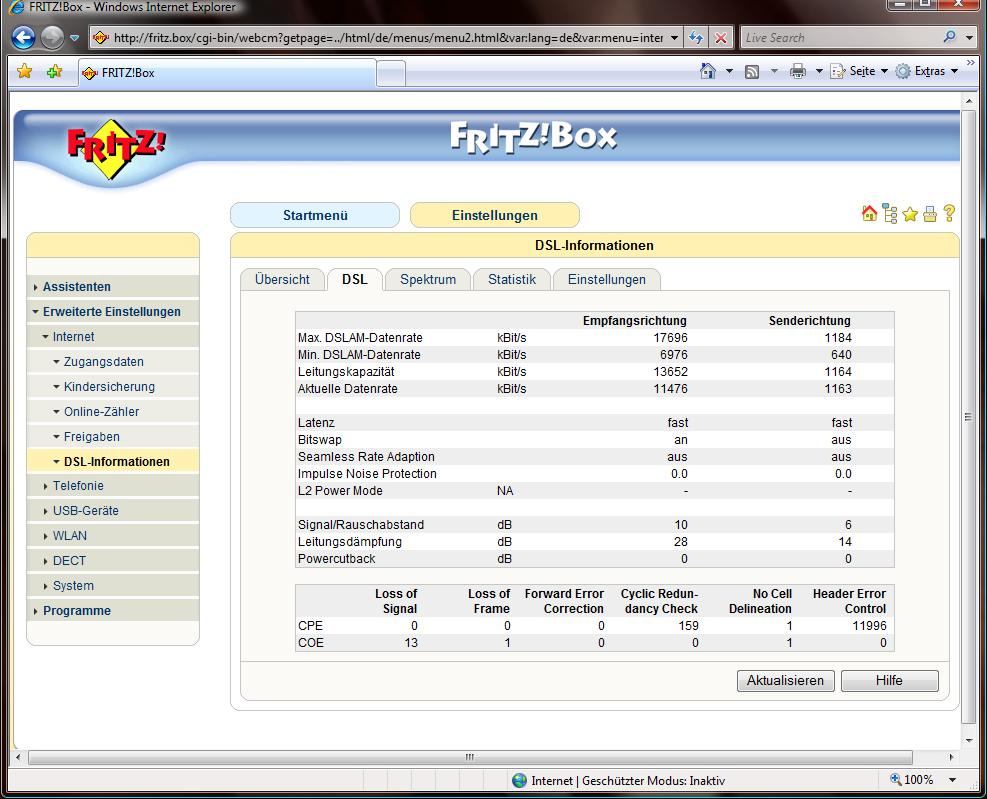Click the FRITZ!Box yellow question mark icon
The image size is (987, 799).
click(x=949, y=213)
